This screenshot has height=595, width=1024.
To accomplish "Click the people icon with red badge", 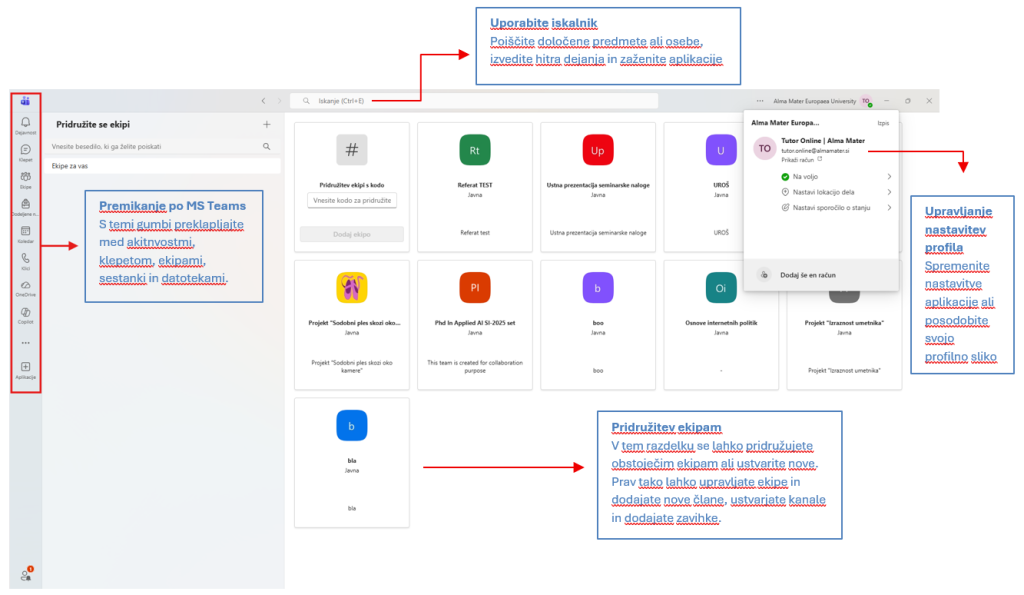I will (x=26, y=574).
